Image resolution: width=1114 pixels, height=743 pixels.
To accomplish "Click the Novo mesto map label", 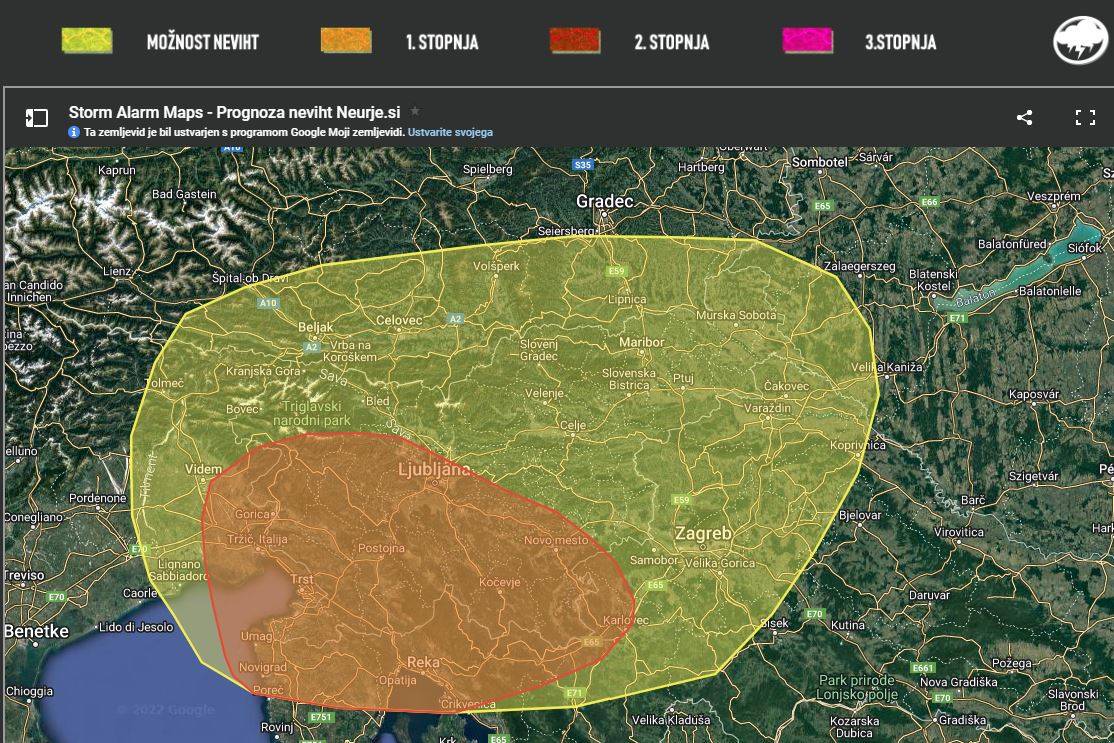I will (557, 540).
